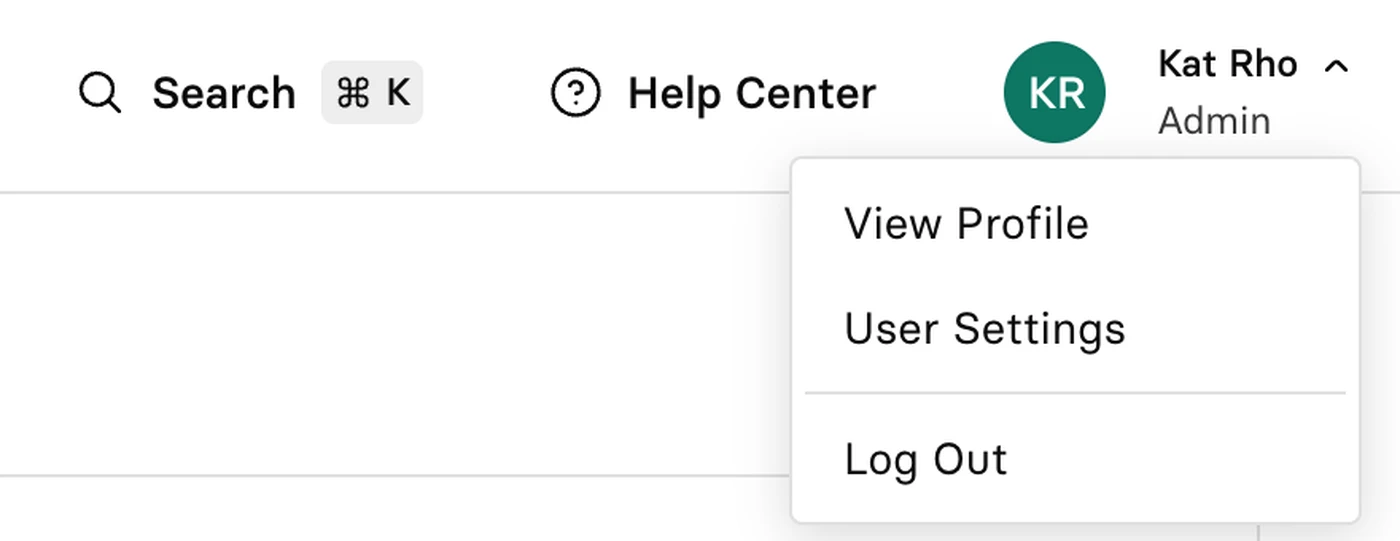Open the Search bar labeled Search
This screenshot has height=541, width=1400.
click(x=250, y=93)
